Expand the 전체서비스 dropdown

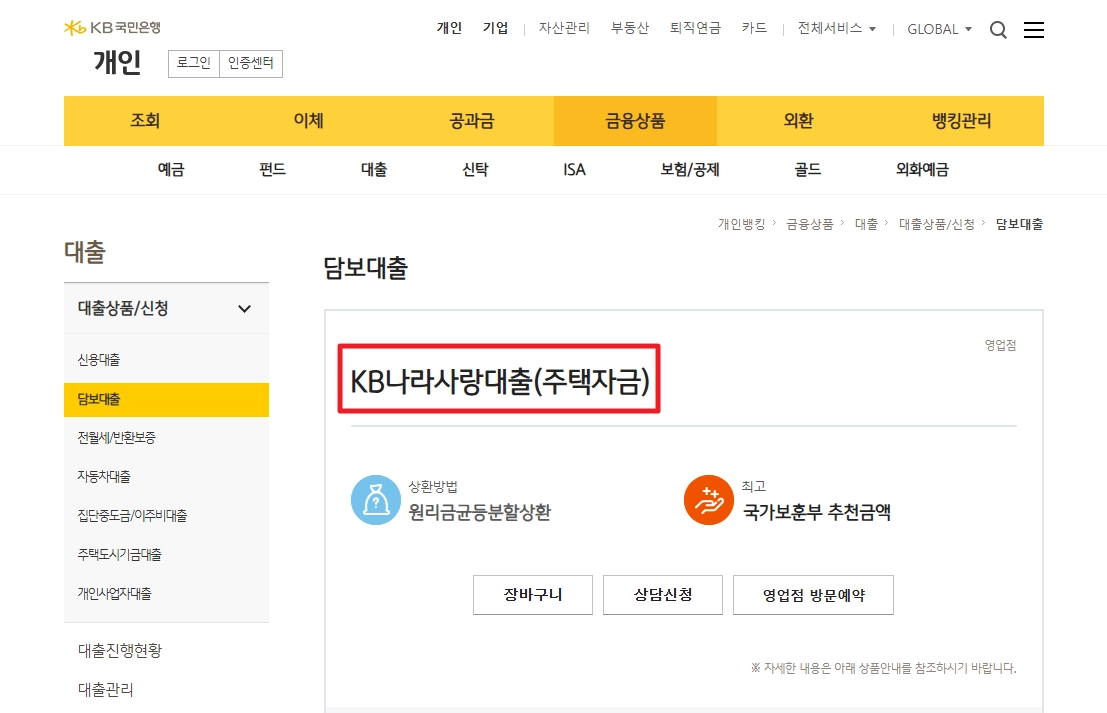[x=837, y=28]
